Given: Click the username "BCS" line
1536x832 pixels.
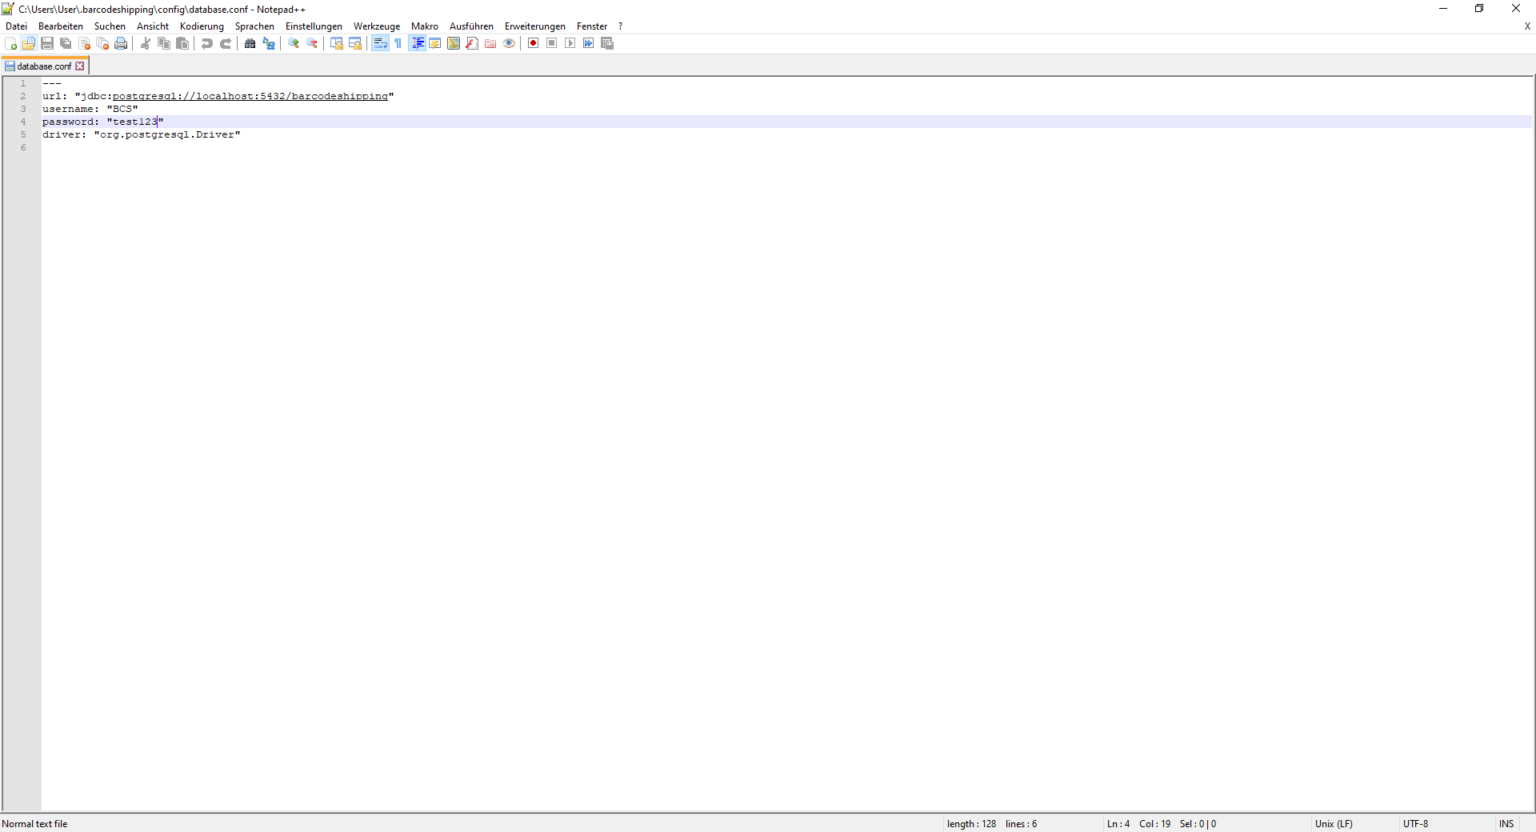Looking at the screenshot, I should (90, 109).
